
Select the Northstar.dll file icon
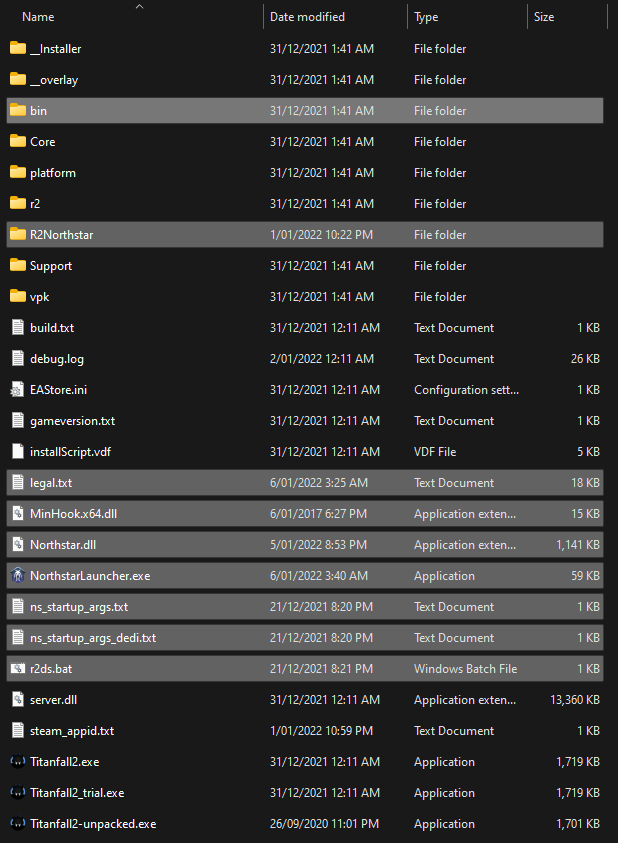pos(17,545)
